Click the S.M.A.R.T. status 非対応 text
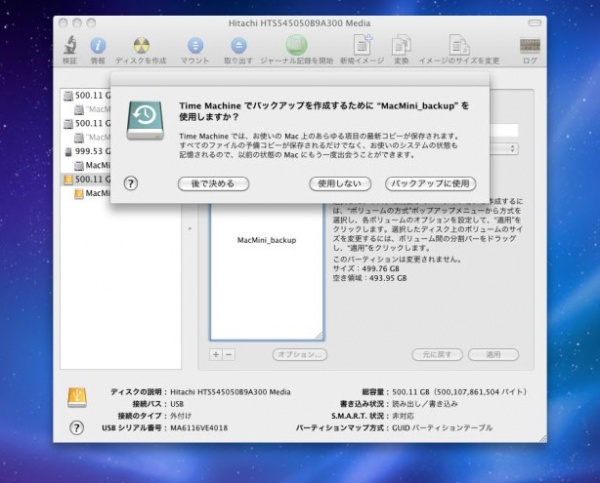 pyautogui.click(x=403, y=416)
